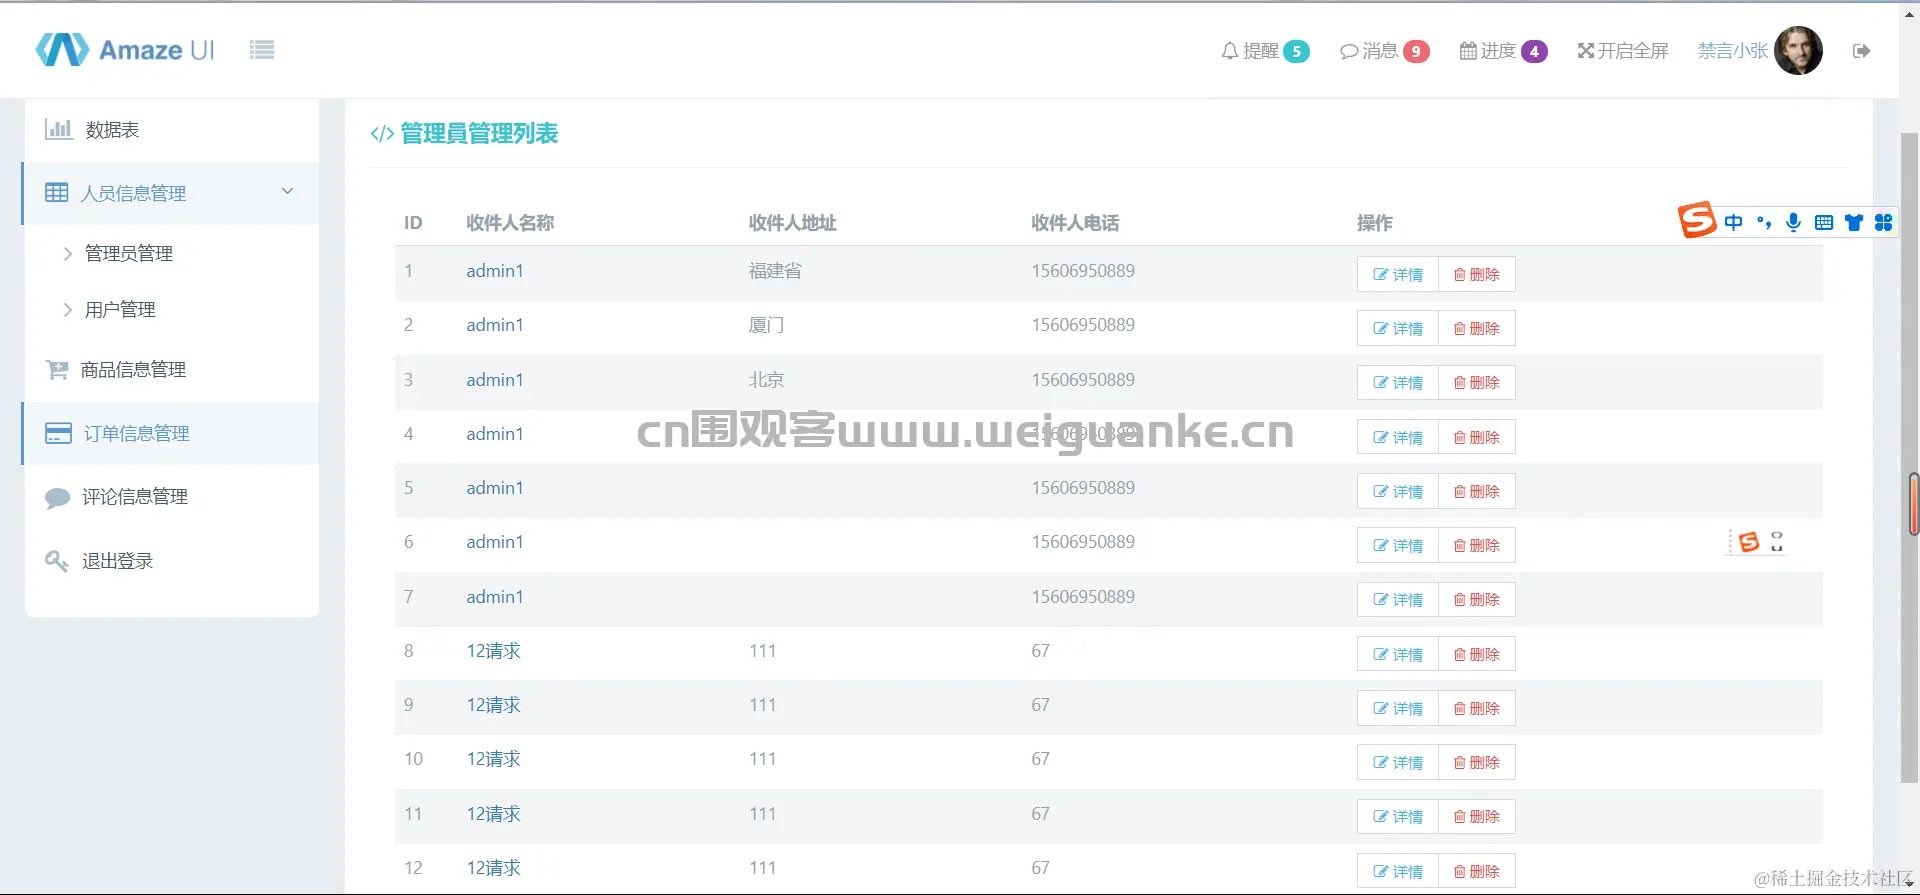
Task: Select 人员信息管理 sidebar item
Action: coord(171,193)
